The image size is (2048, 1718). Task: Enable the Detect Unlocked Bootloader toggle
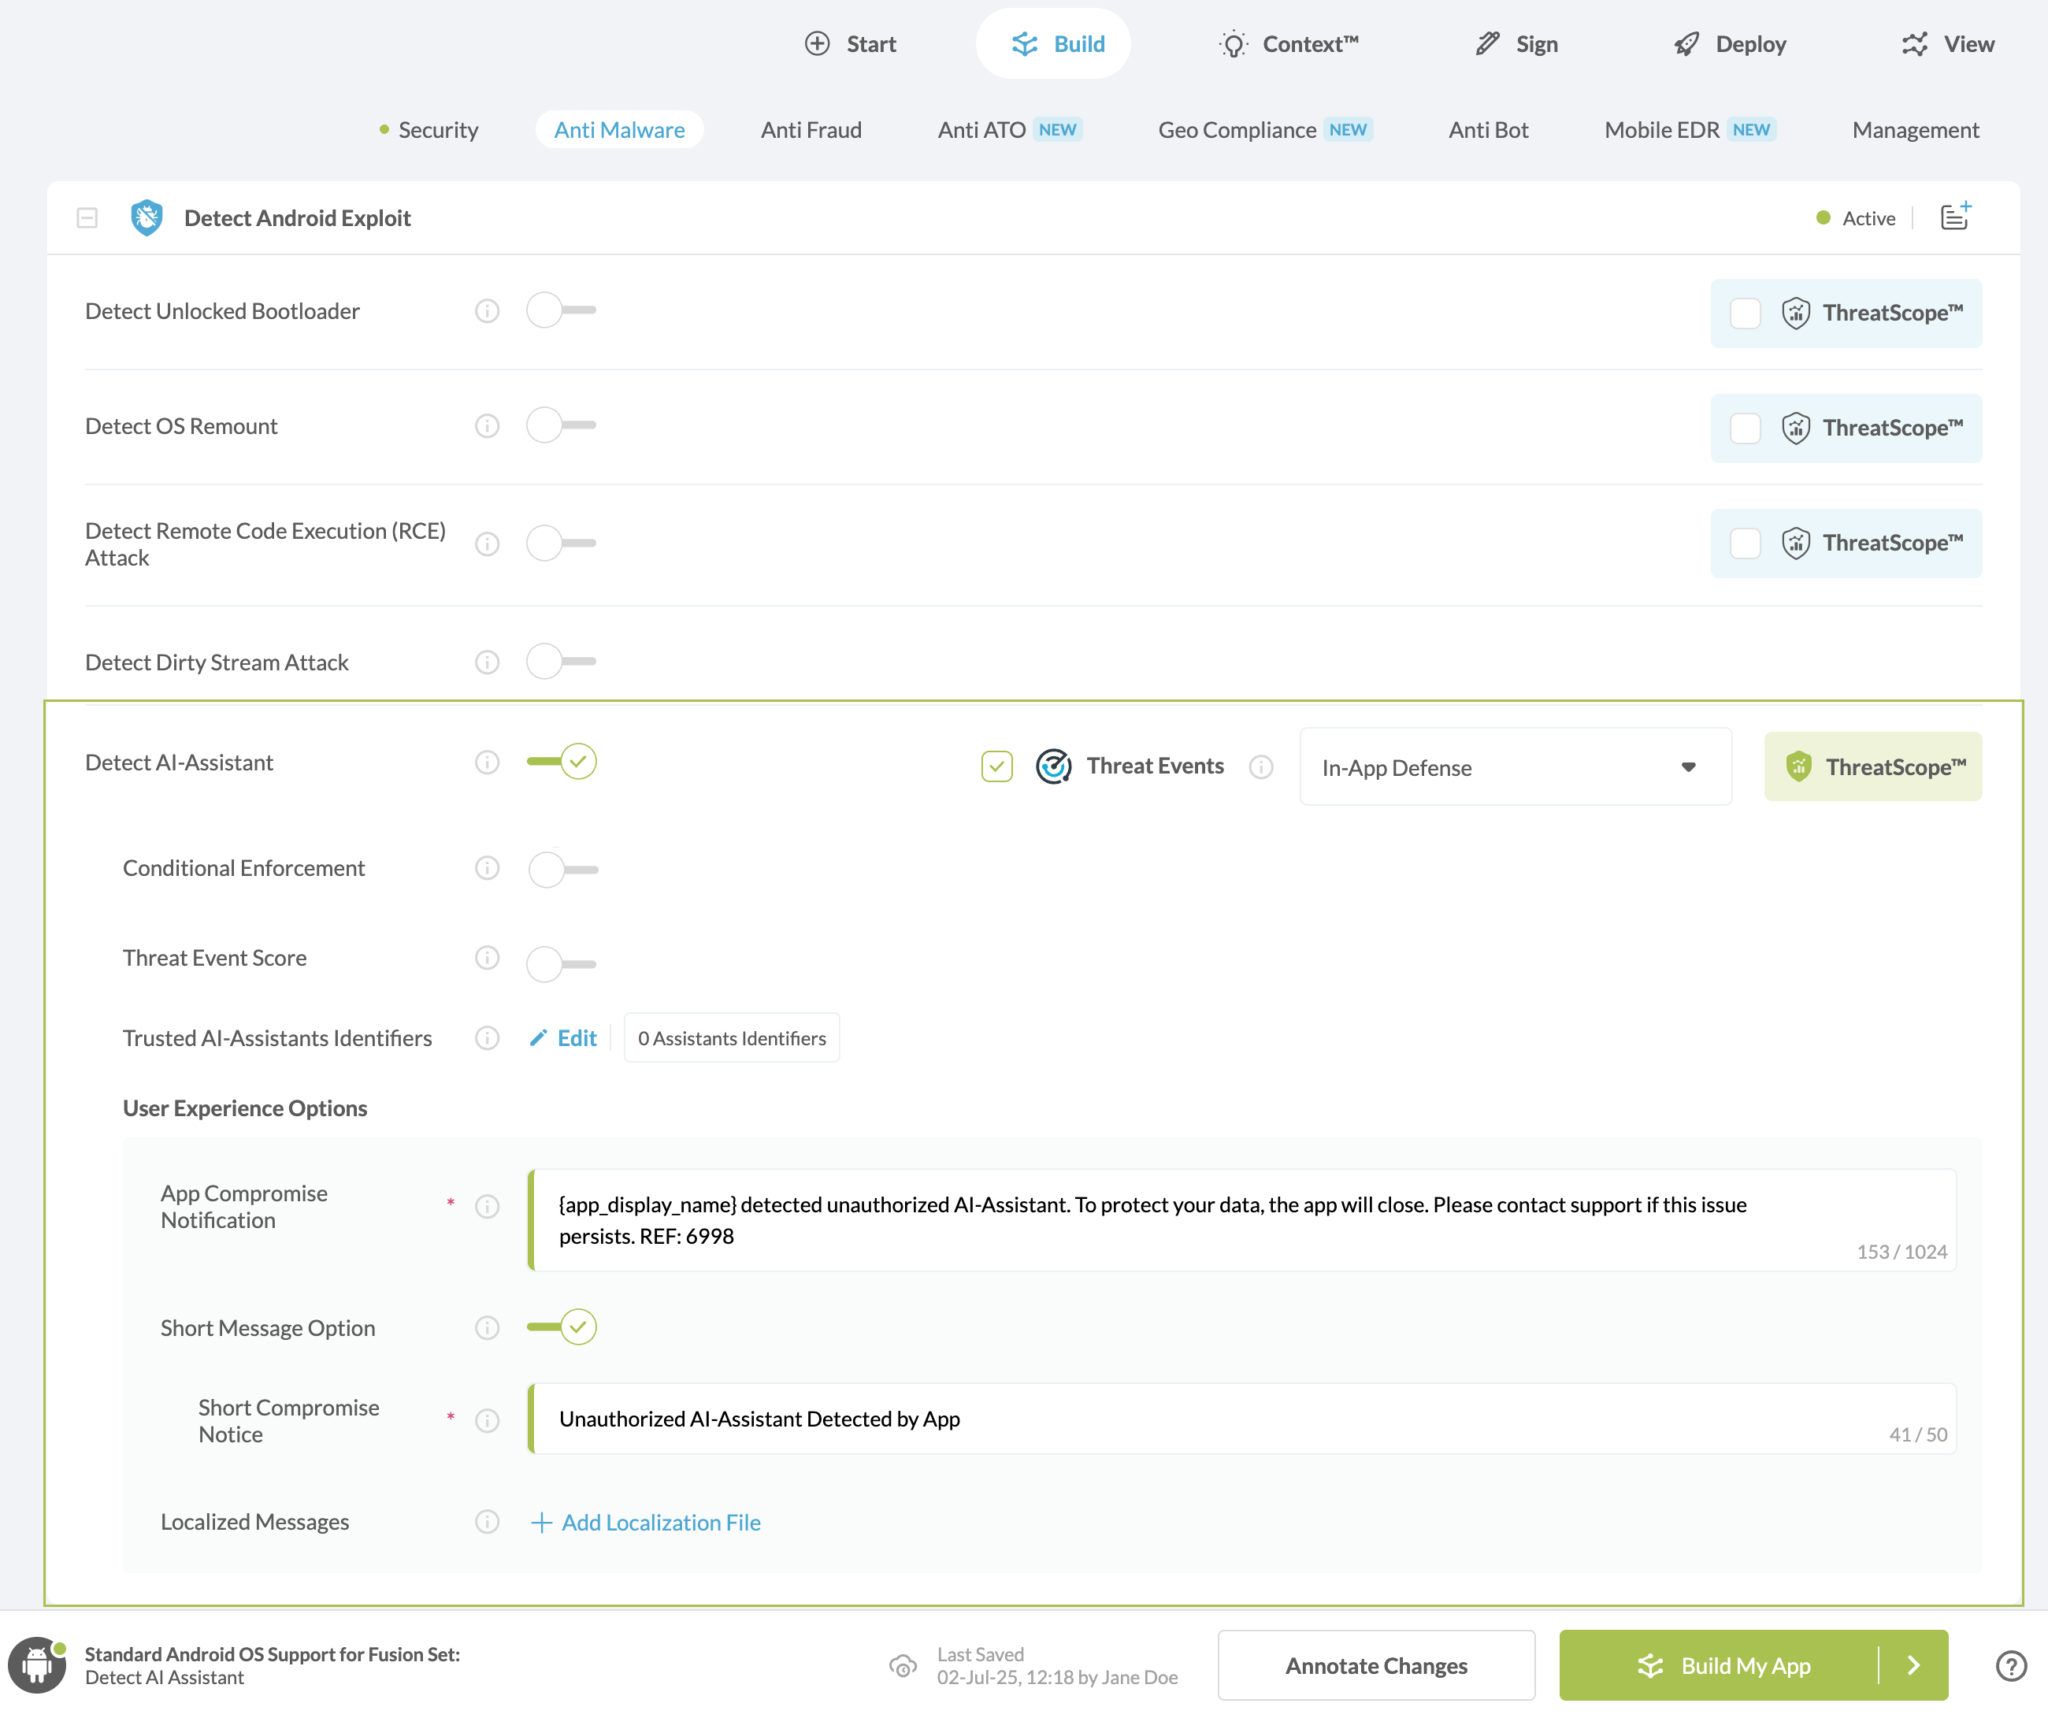tap(560, 310)
